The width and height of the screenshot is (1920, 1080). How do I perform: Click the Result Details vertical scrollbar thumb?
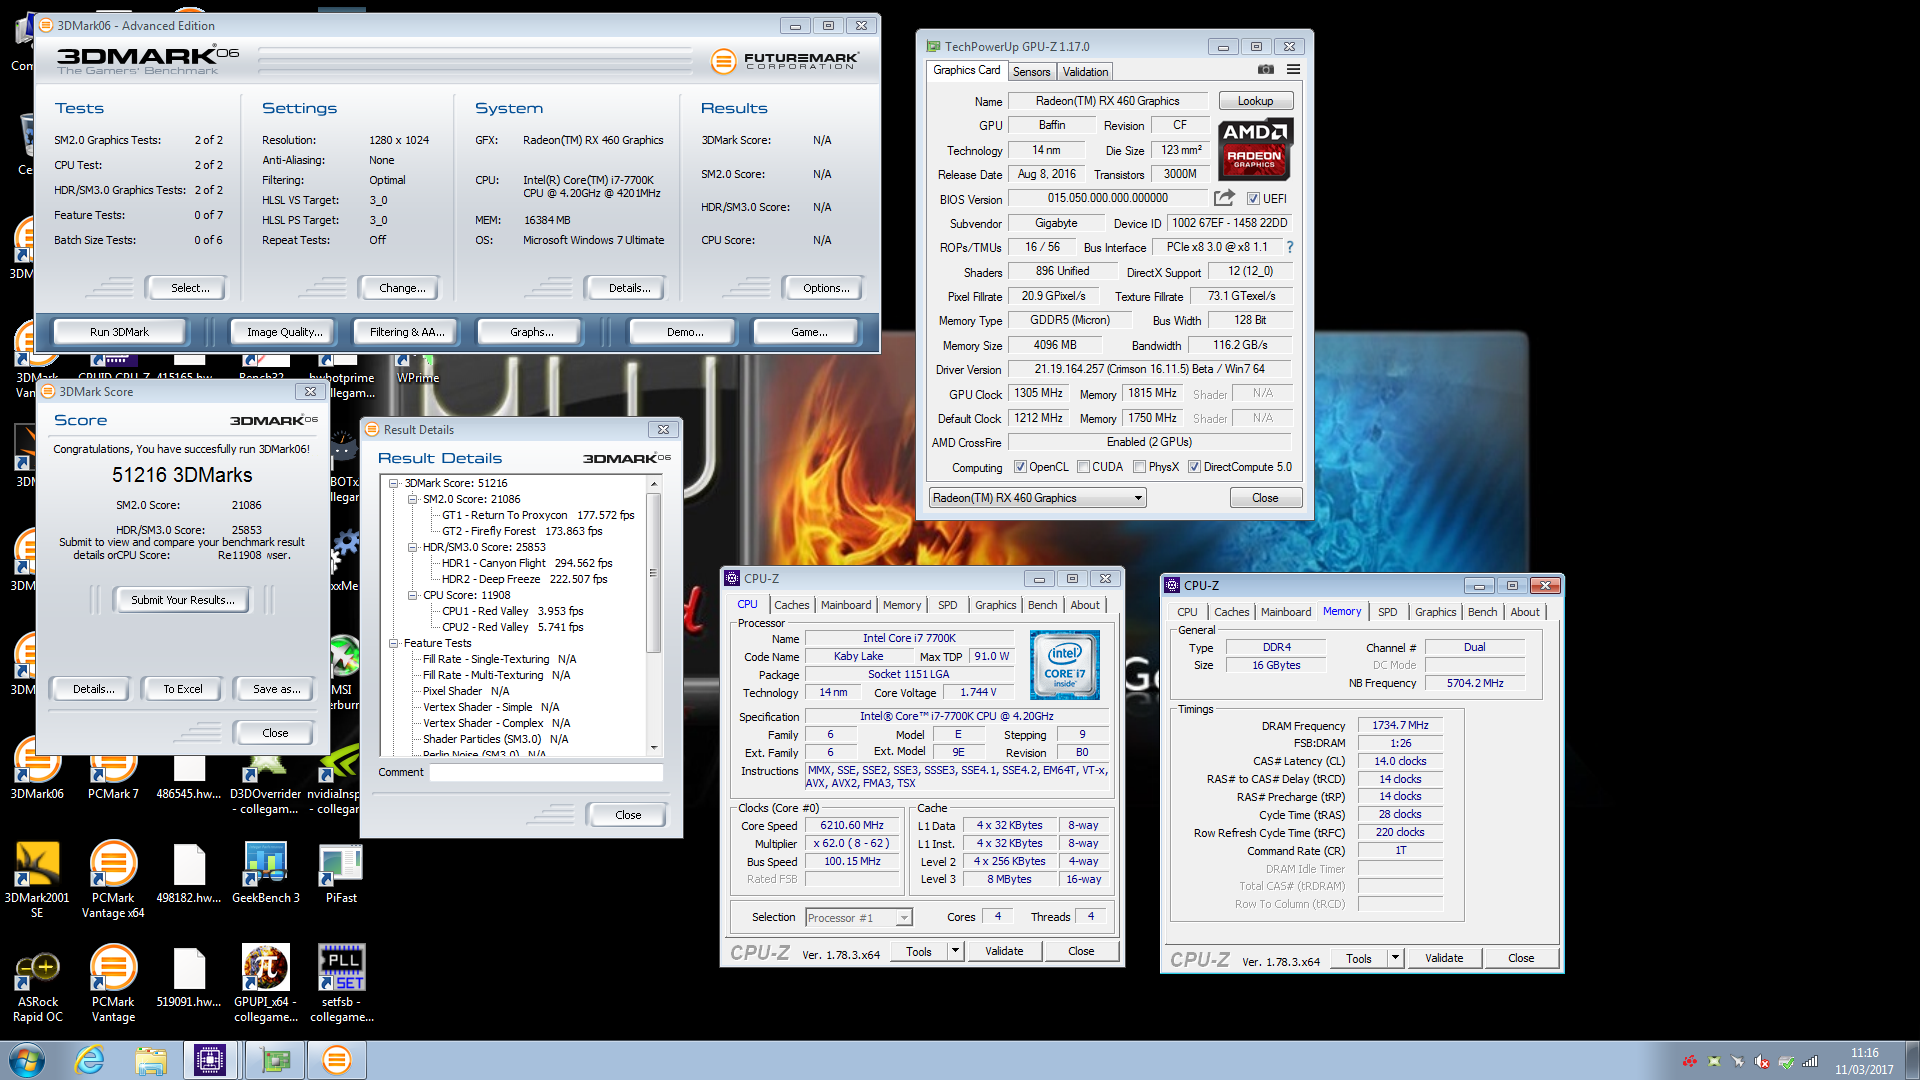pyautogui.click(x=654, y=573)
